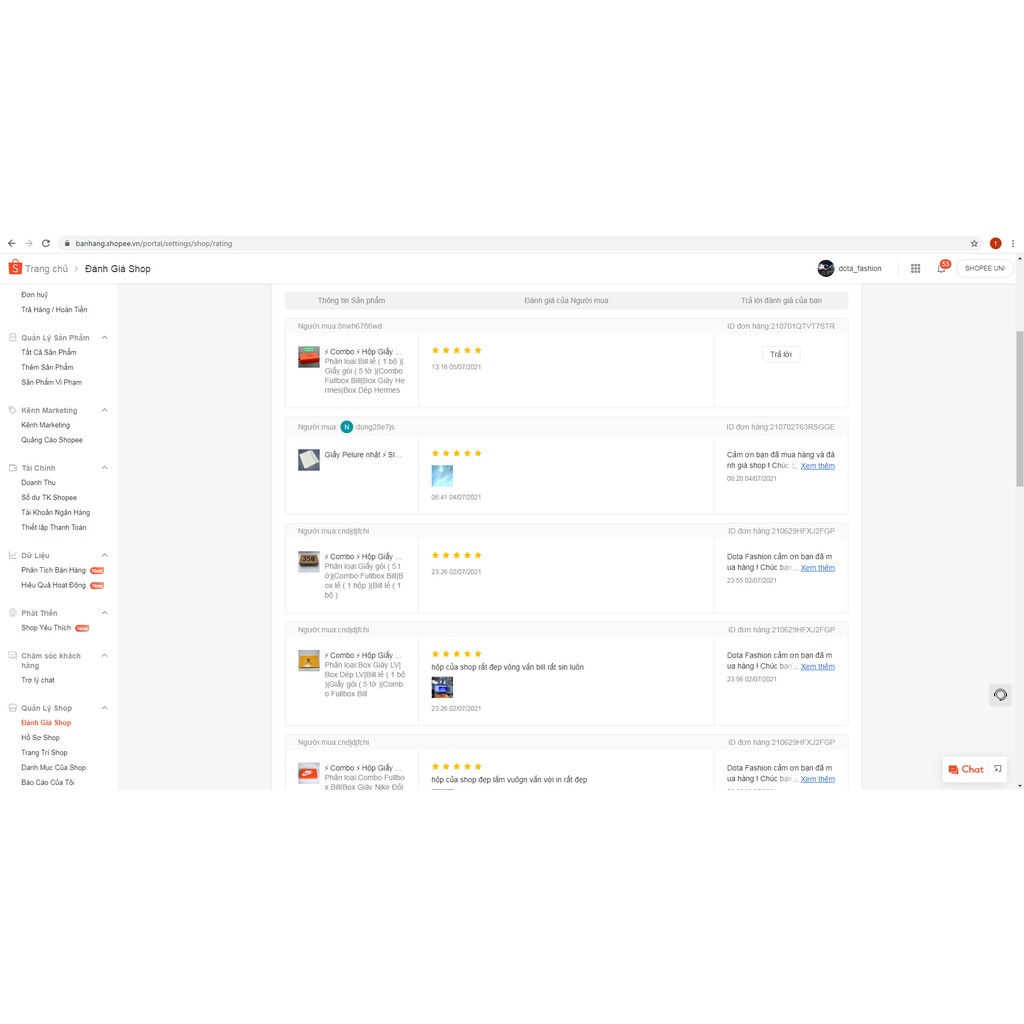Screen dimensions: 1024x1024
Task: Collapse the Quản Lý Sản Phẩm section
Action: (105, 338)
